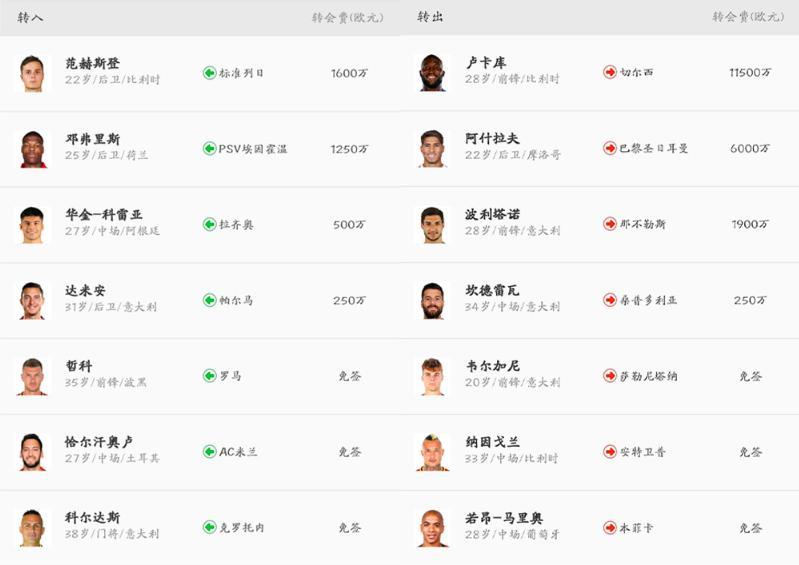Screen dimensions: 799x565
Task: Open 哲科 player avatar
Action: coord(32,376)
